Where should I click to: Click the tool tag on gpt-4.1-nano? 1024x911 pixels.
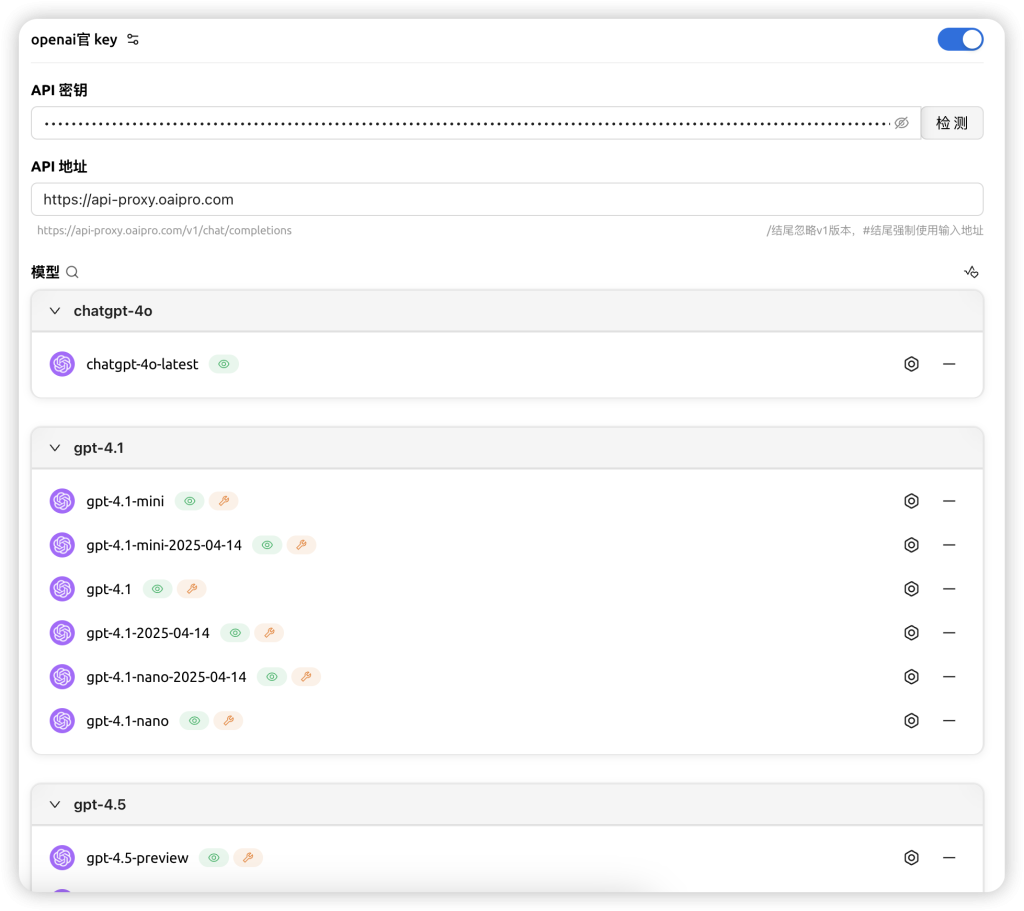[229, 720]
